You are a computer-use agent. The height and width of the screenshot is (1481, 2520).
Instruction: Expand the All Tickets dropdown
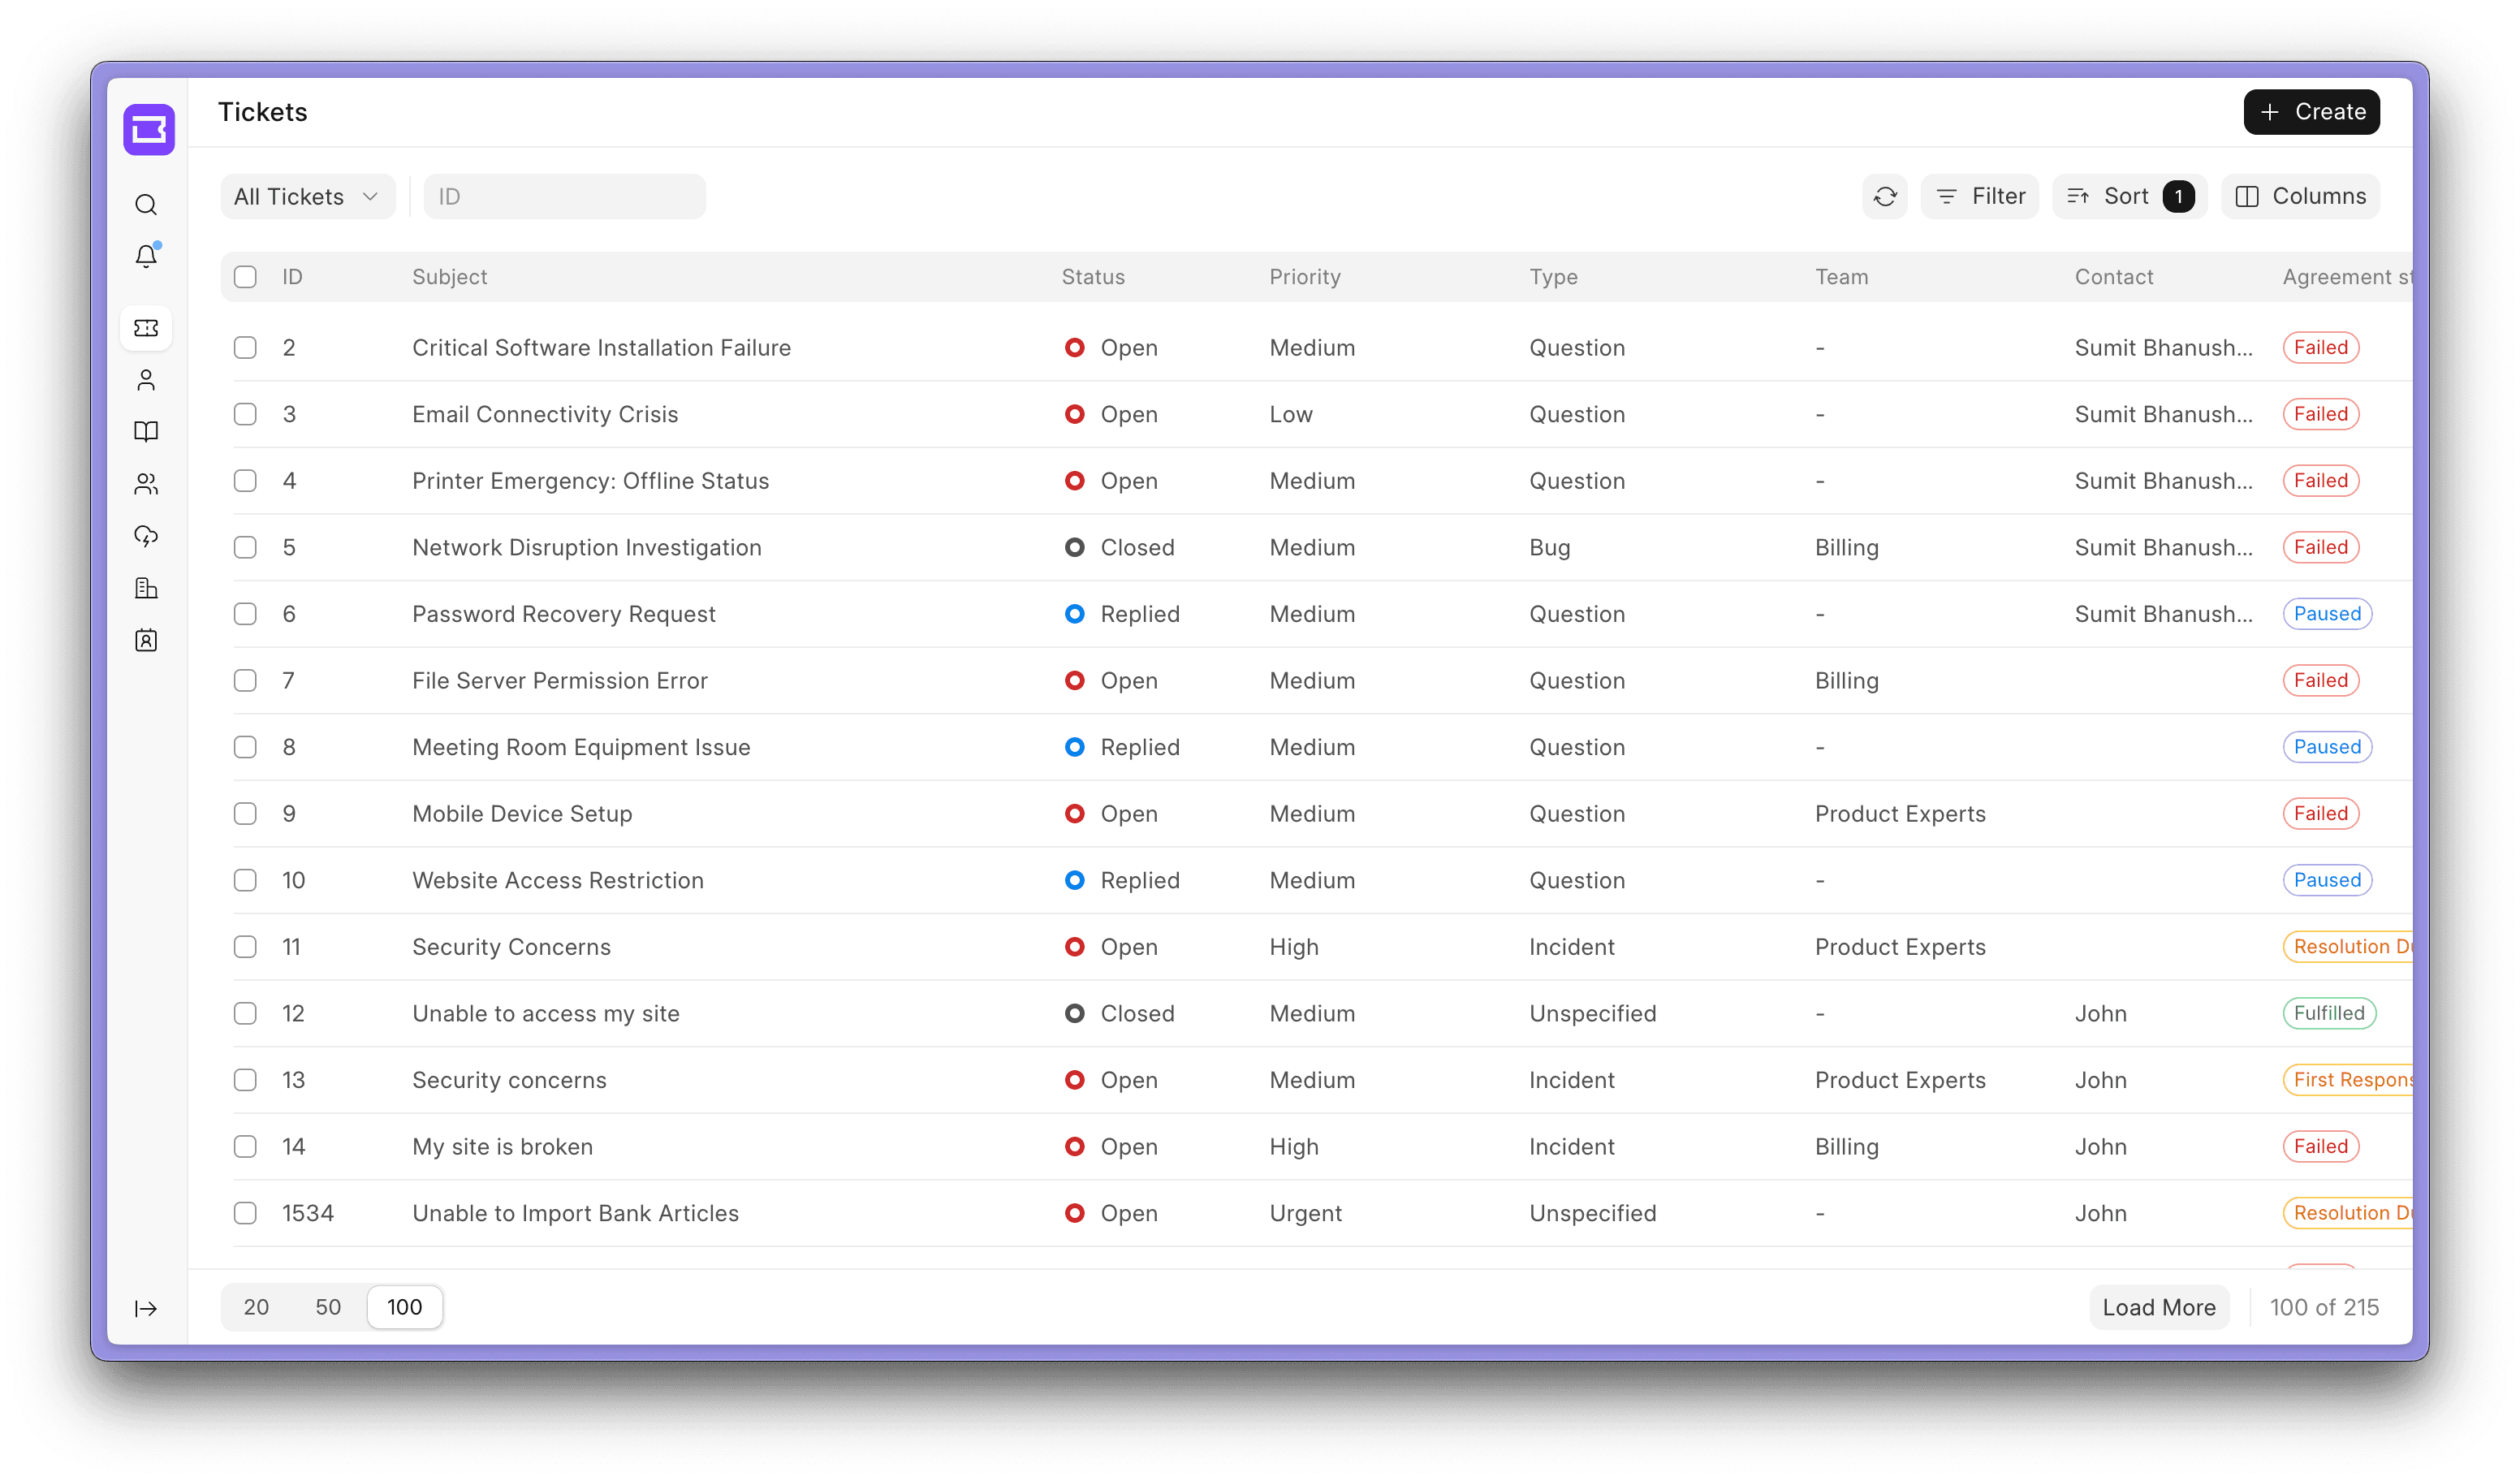(x=307, y=197)
